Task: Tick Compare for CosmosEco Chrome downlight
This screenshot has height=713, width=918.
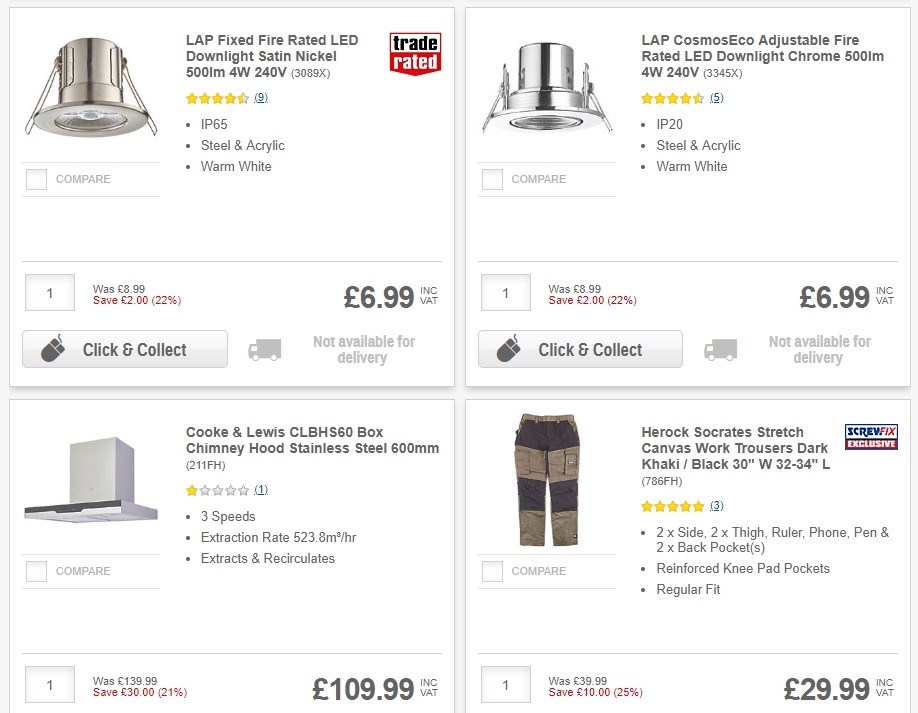Action: coord(492,180)
